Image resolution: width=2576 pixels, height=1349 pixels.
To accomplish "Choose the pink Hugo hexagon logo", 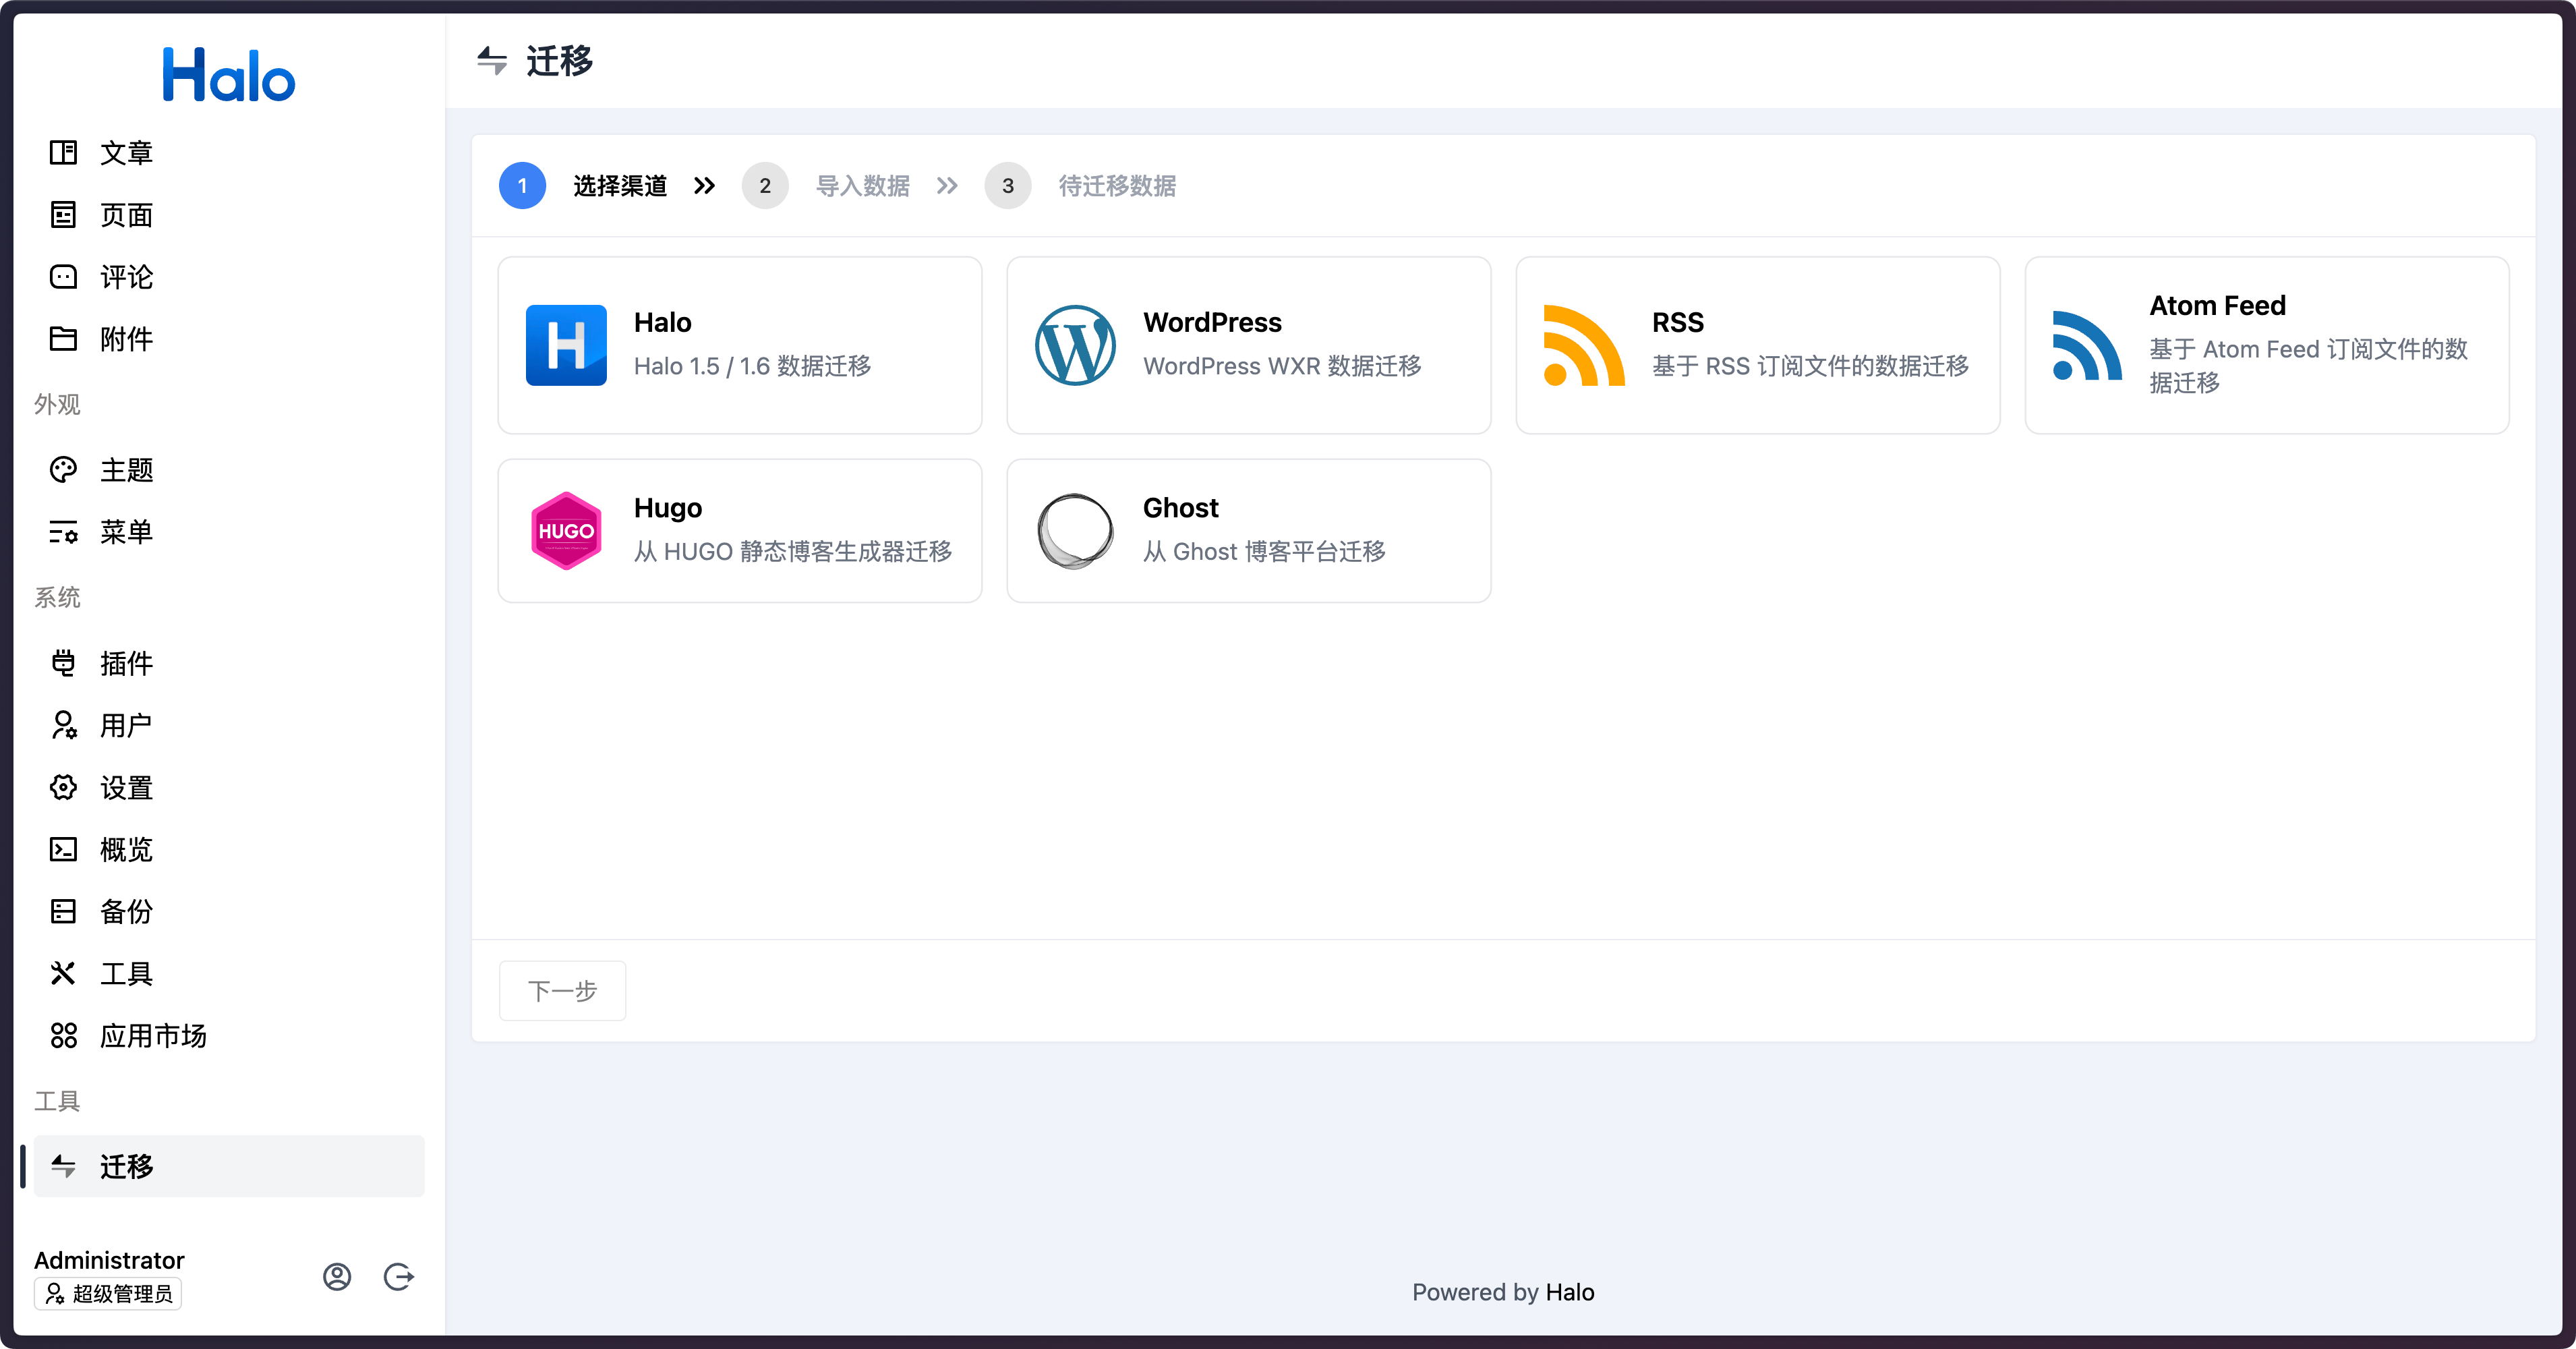I will point(566,531).
